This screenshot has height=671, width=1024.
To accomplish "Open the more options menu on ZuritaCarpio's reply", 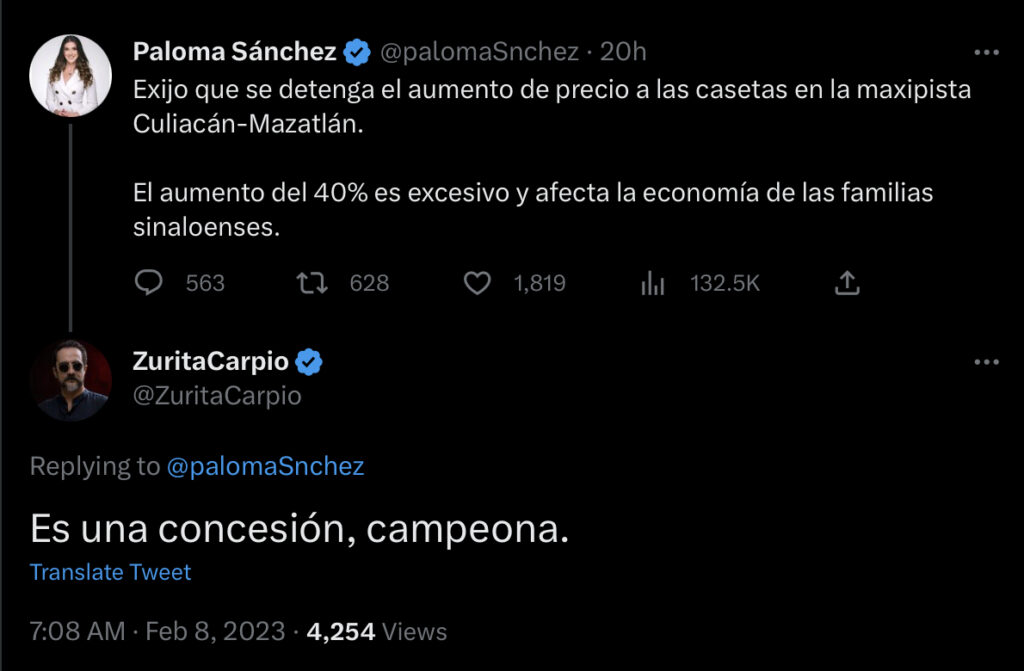I will [987, 362].
